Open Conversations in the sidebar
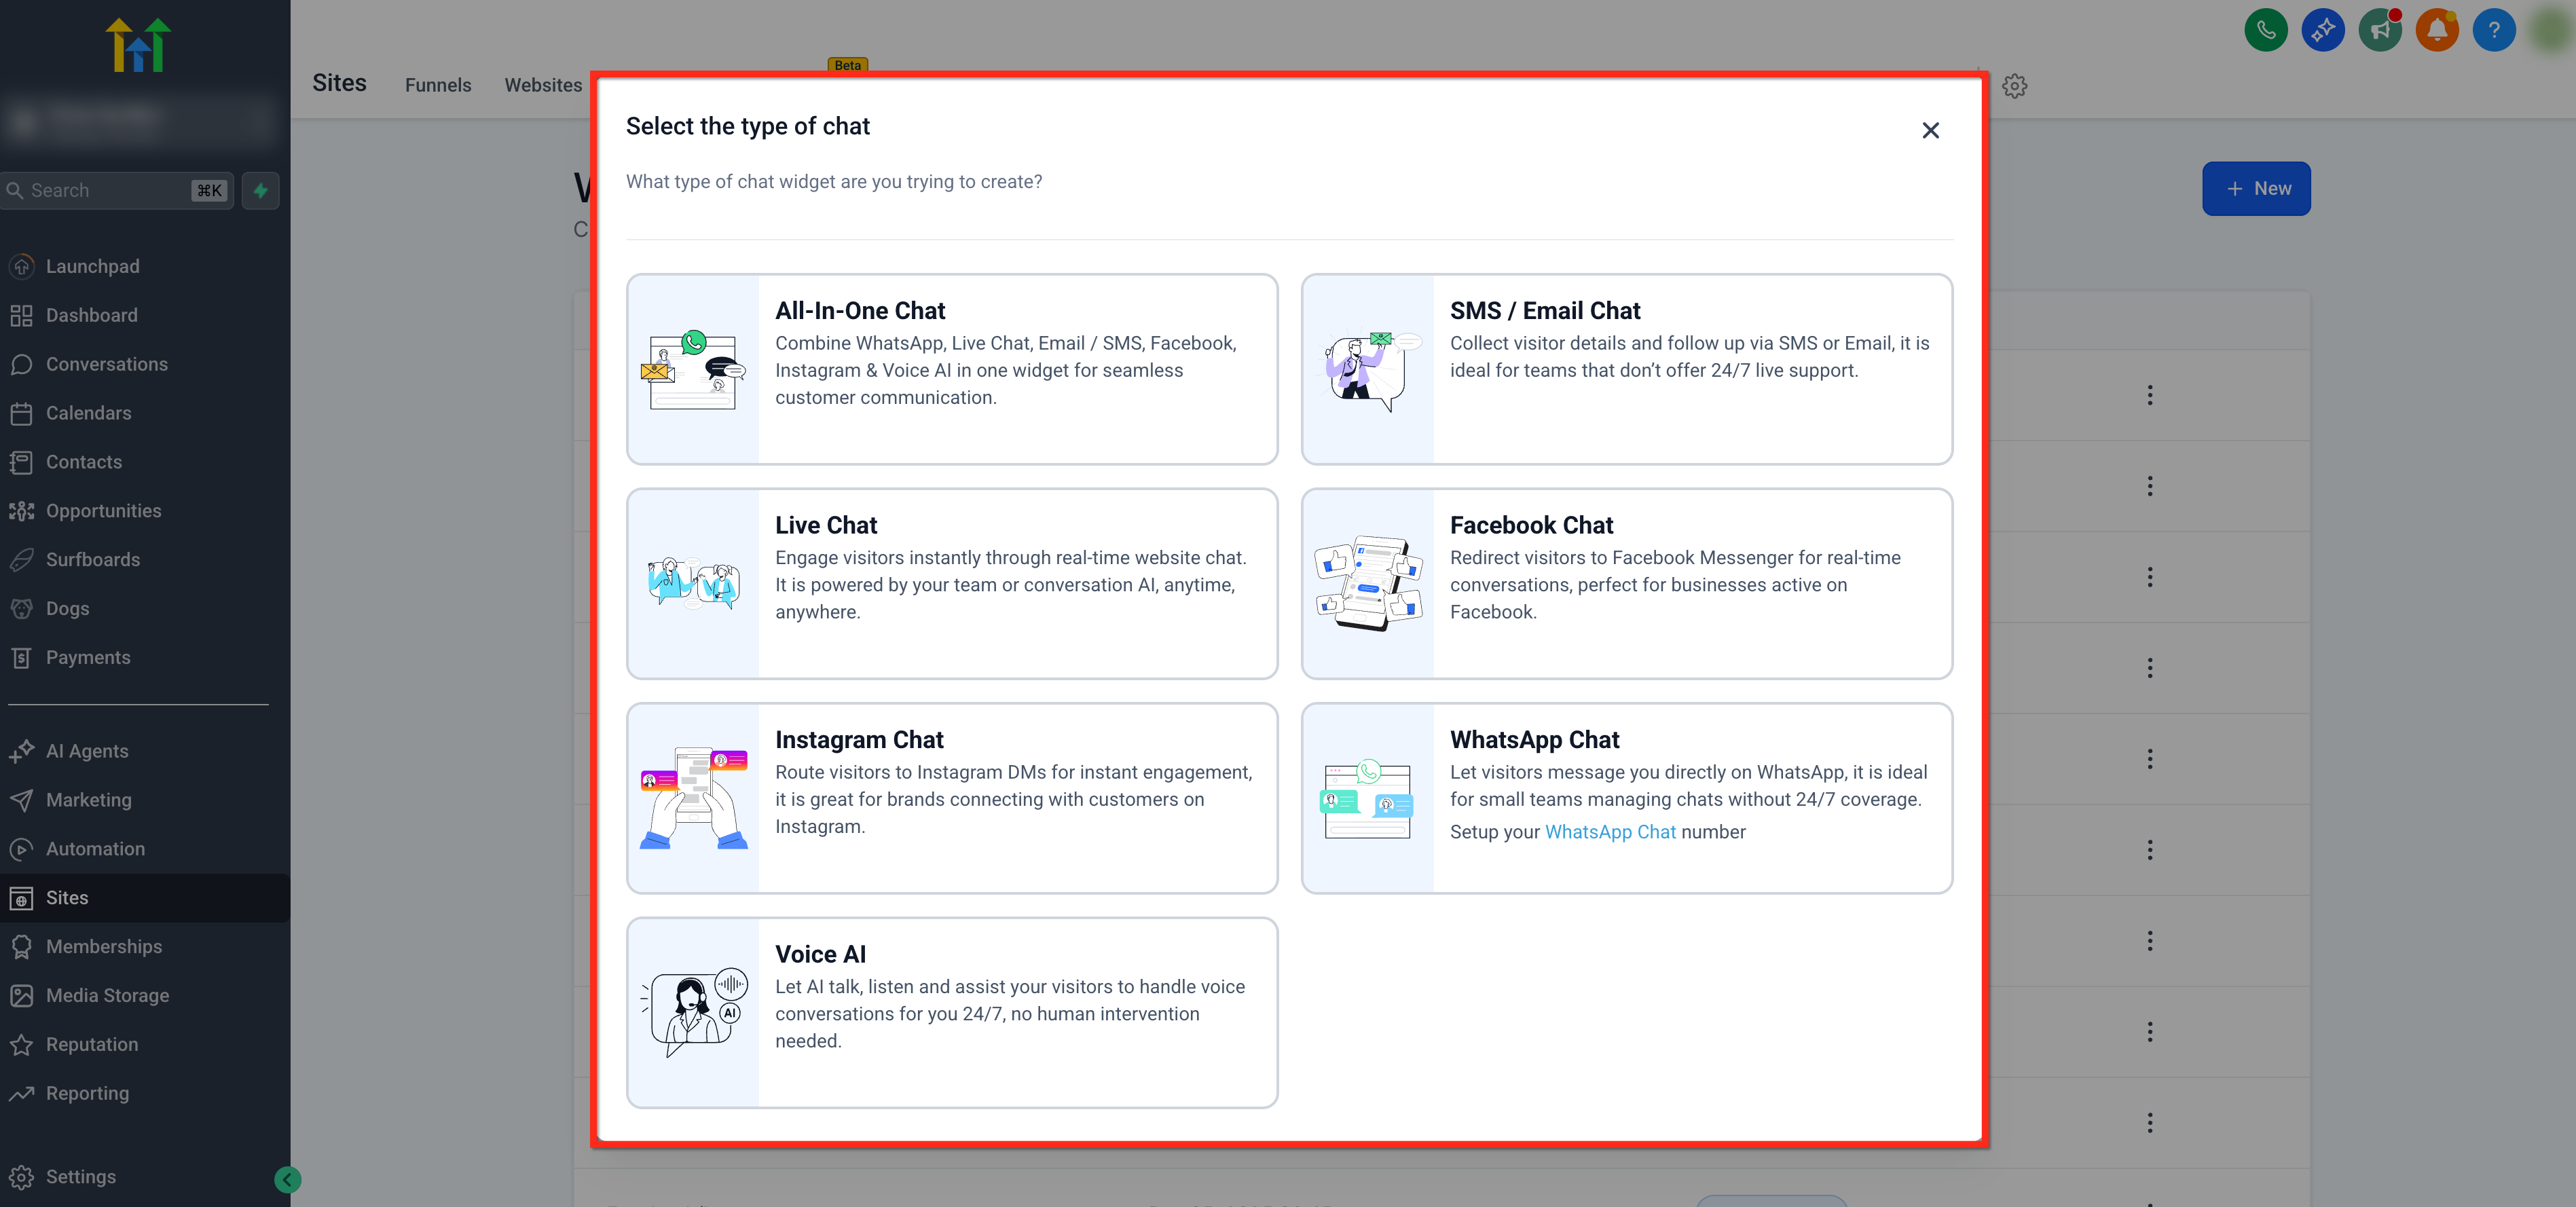This screenshot has height=1207, width=2576. point(106,364)
